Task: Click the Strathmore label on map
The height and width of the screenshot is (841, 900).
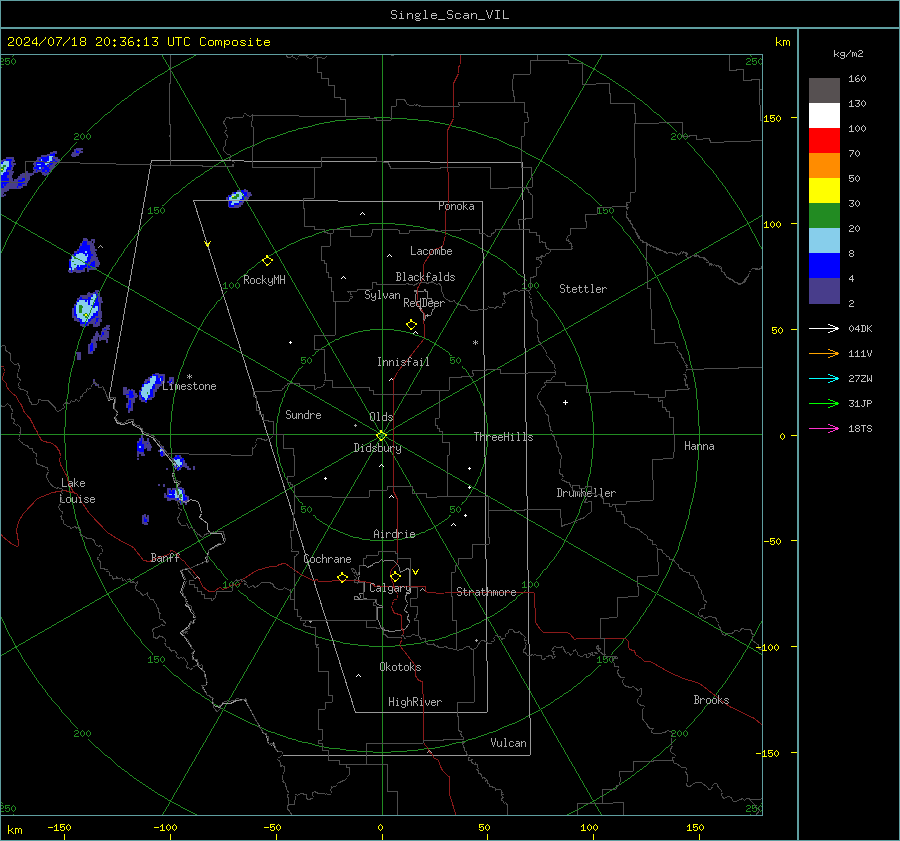Action: pyautogui.click(x=486, y=592)
